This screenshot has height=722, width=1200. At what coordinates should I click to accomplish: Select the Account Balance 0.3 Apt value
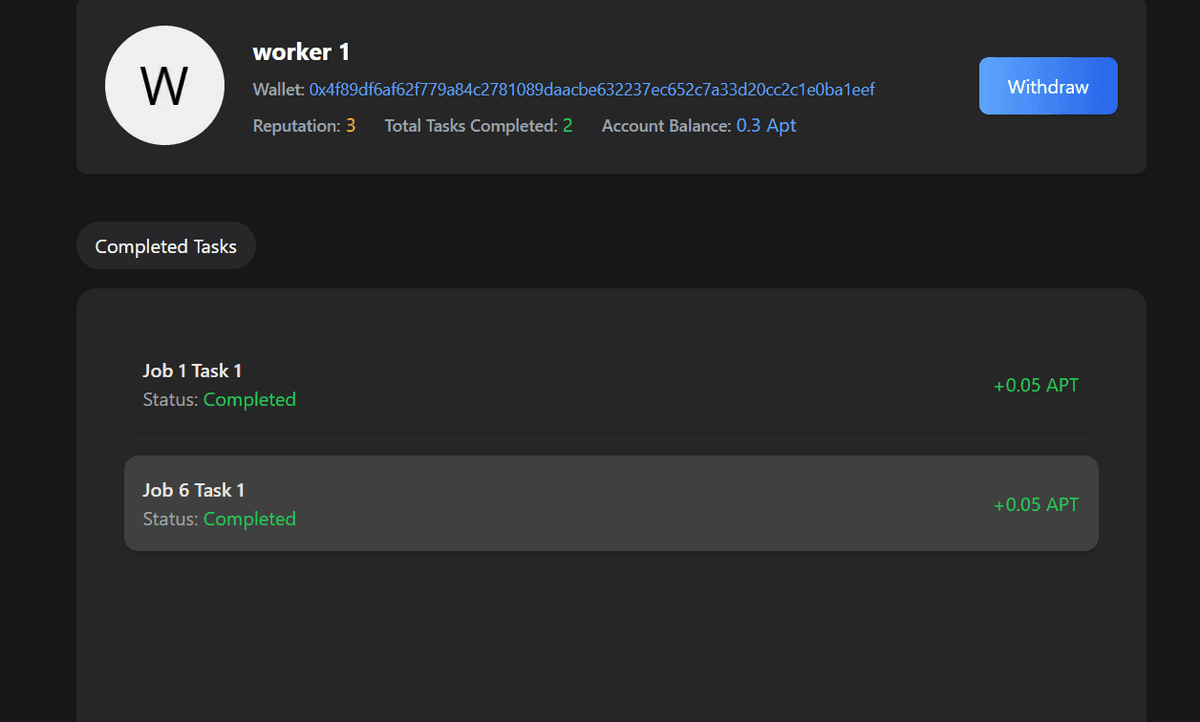click(x=766, y=125)
